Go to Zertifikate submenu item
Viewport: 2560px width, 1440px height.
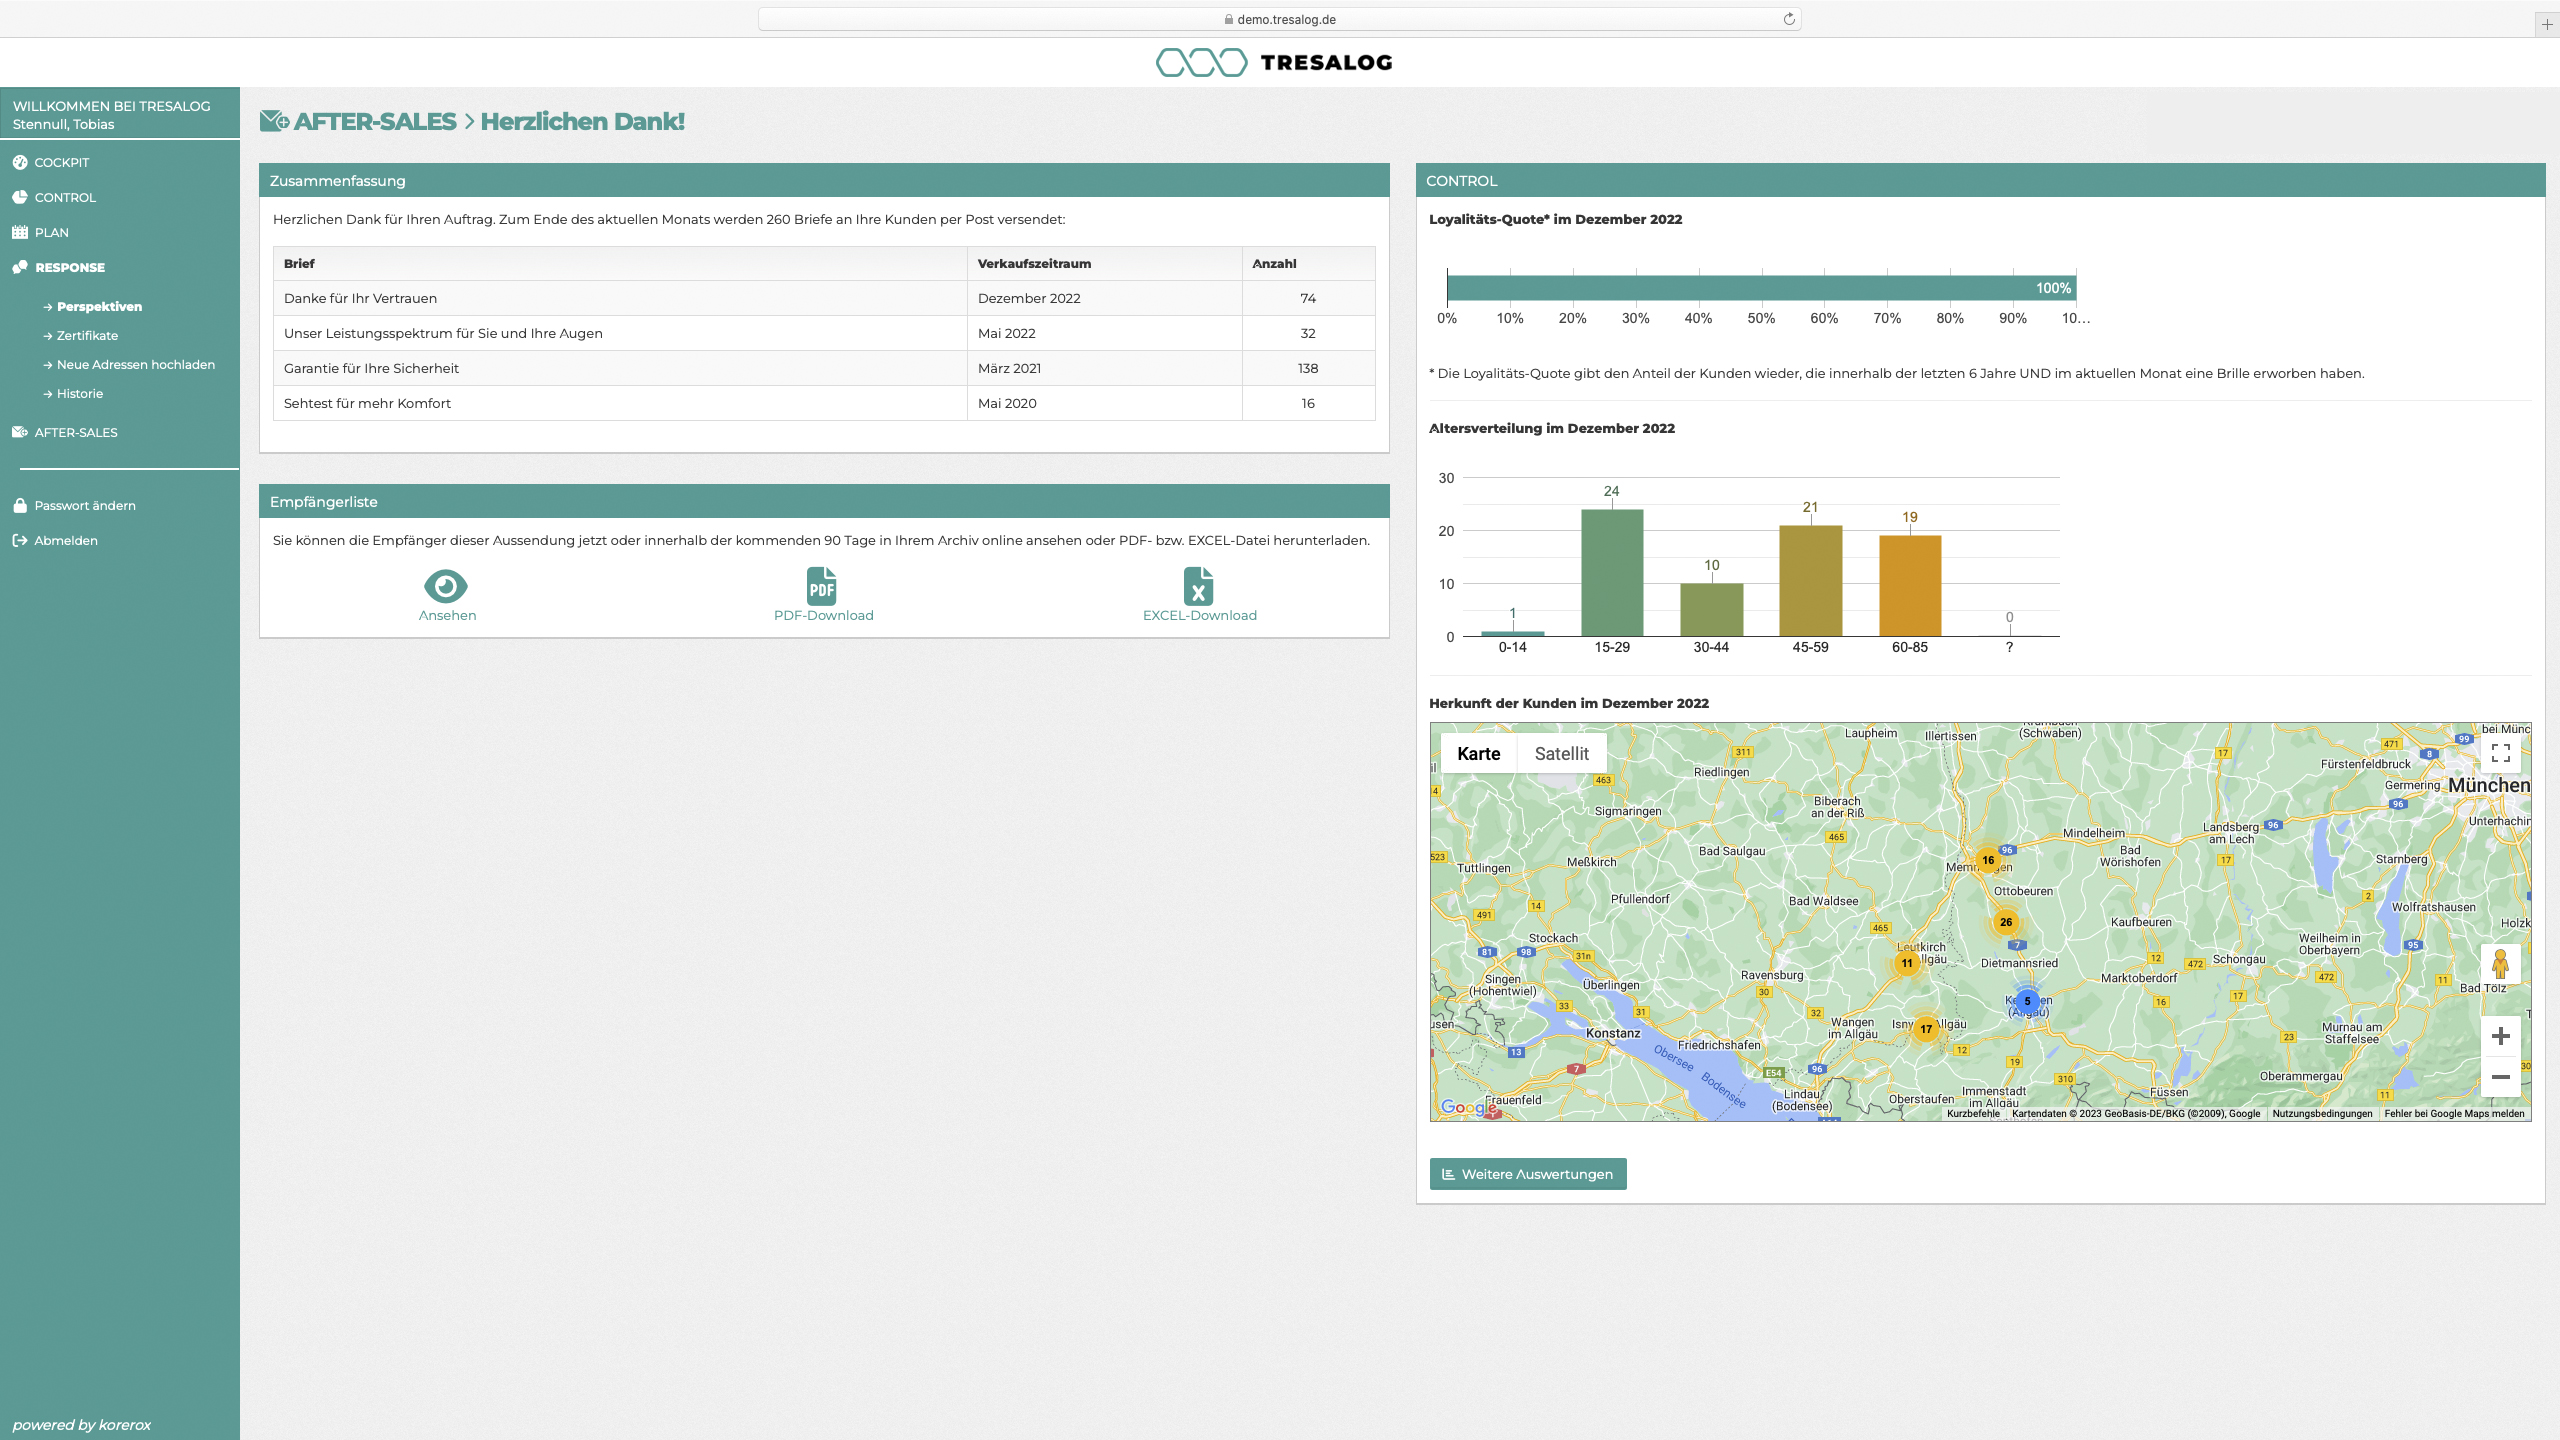pyautogui.click(x=87, y=335)
